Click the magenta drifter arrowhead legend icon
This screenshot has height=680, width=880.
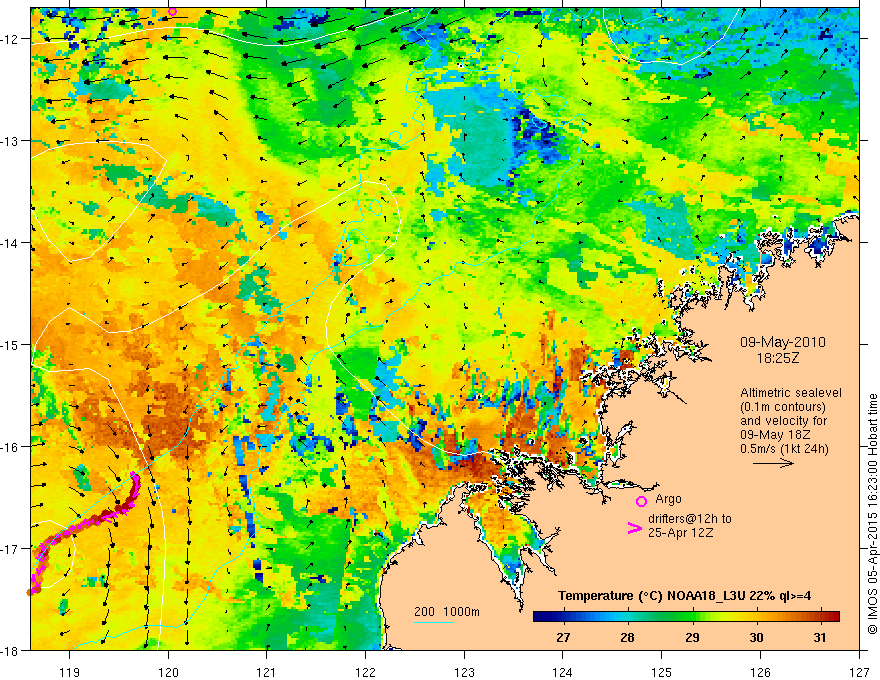[x=634, y=528]
